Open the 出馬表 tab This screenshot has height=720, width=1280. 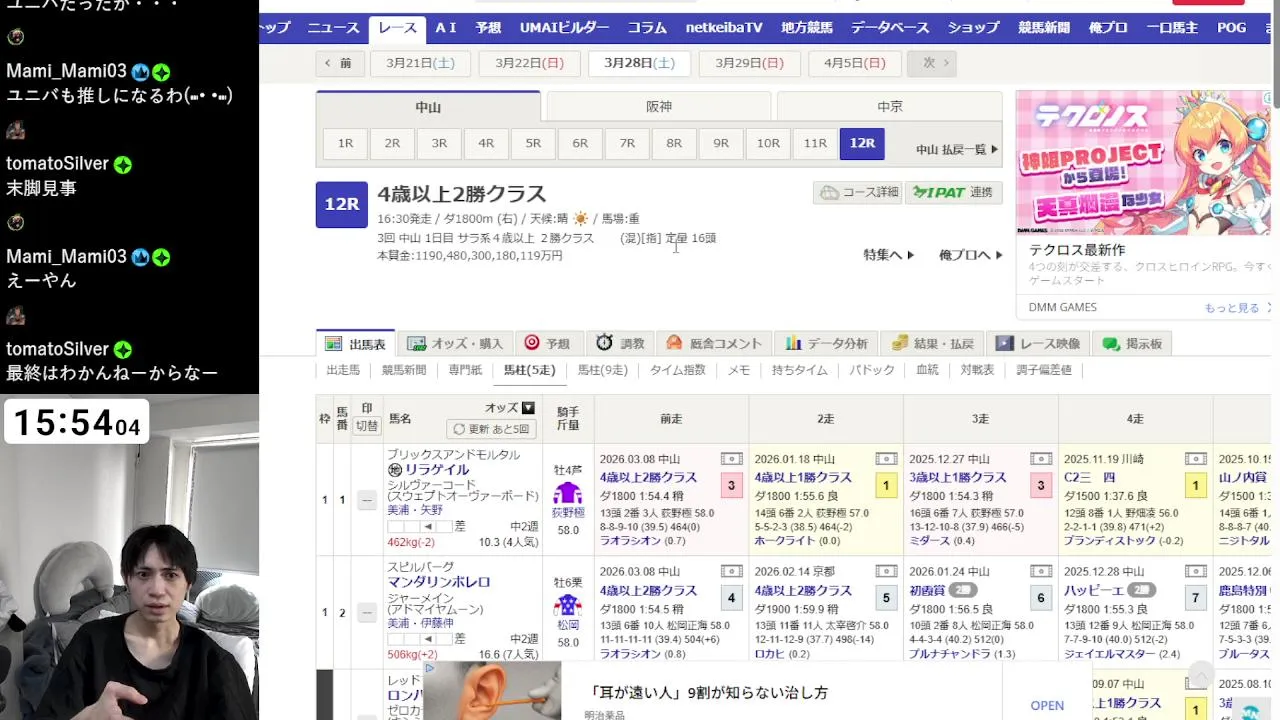pyautogui.click(x=356, y=343)
